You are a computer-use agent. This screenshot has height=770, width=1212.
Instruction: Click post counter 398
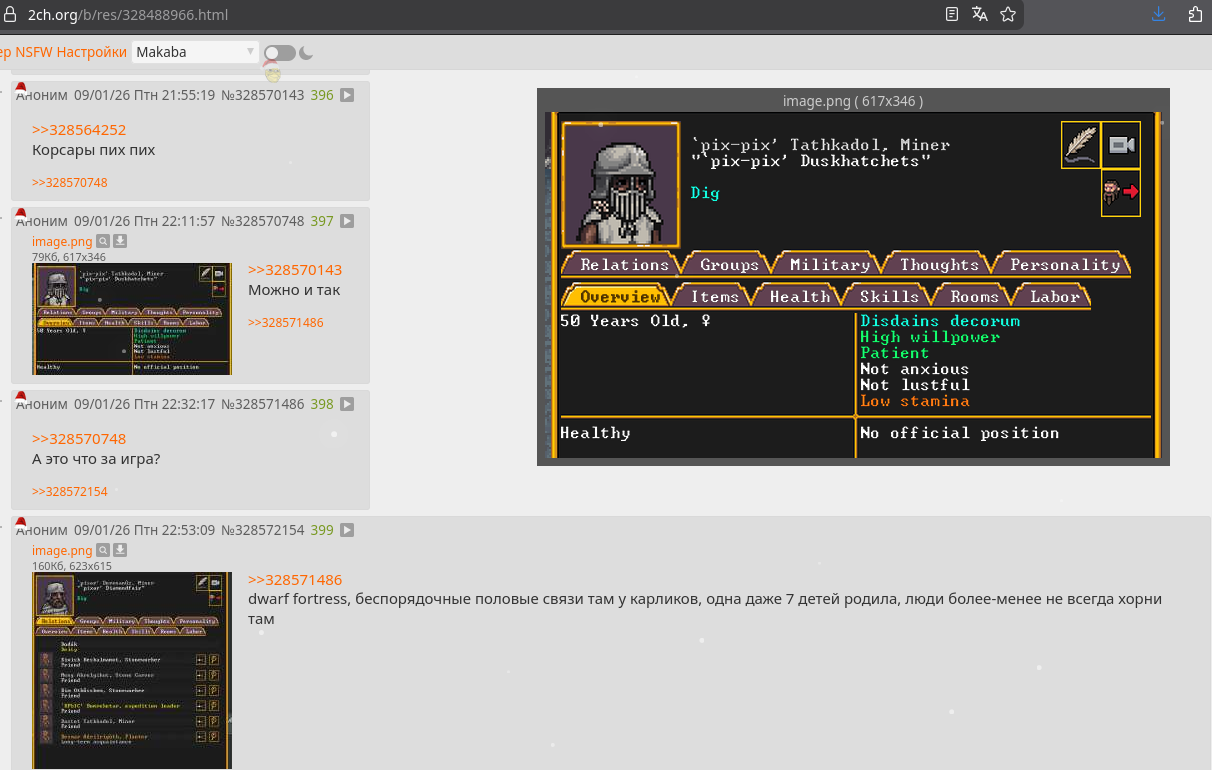click(322, 405)
